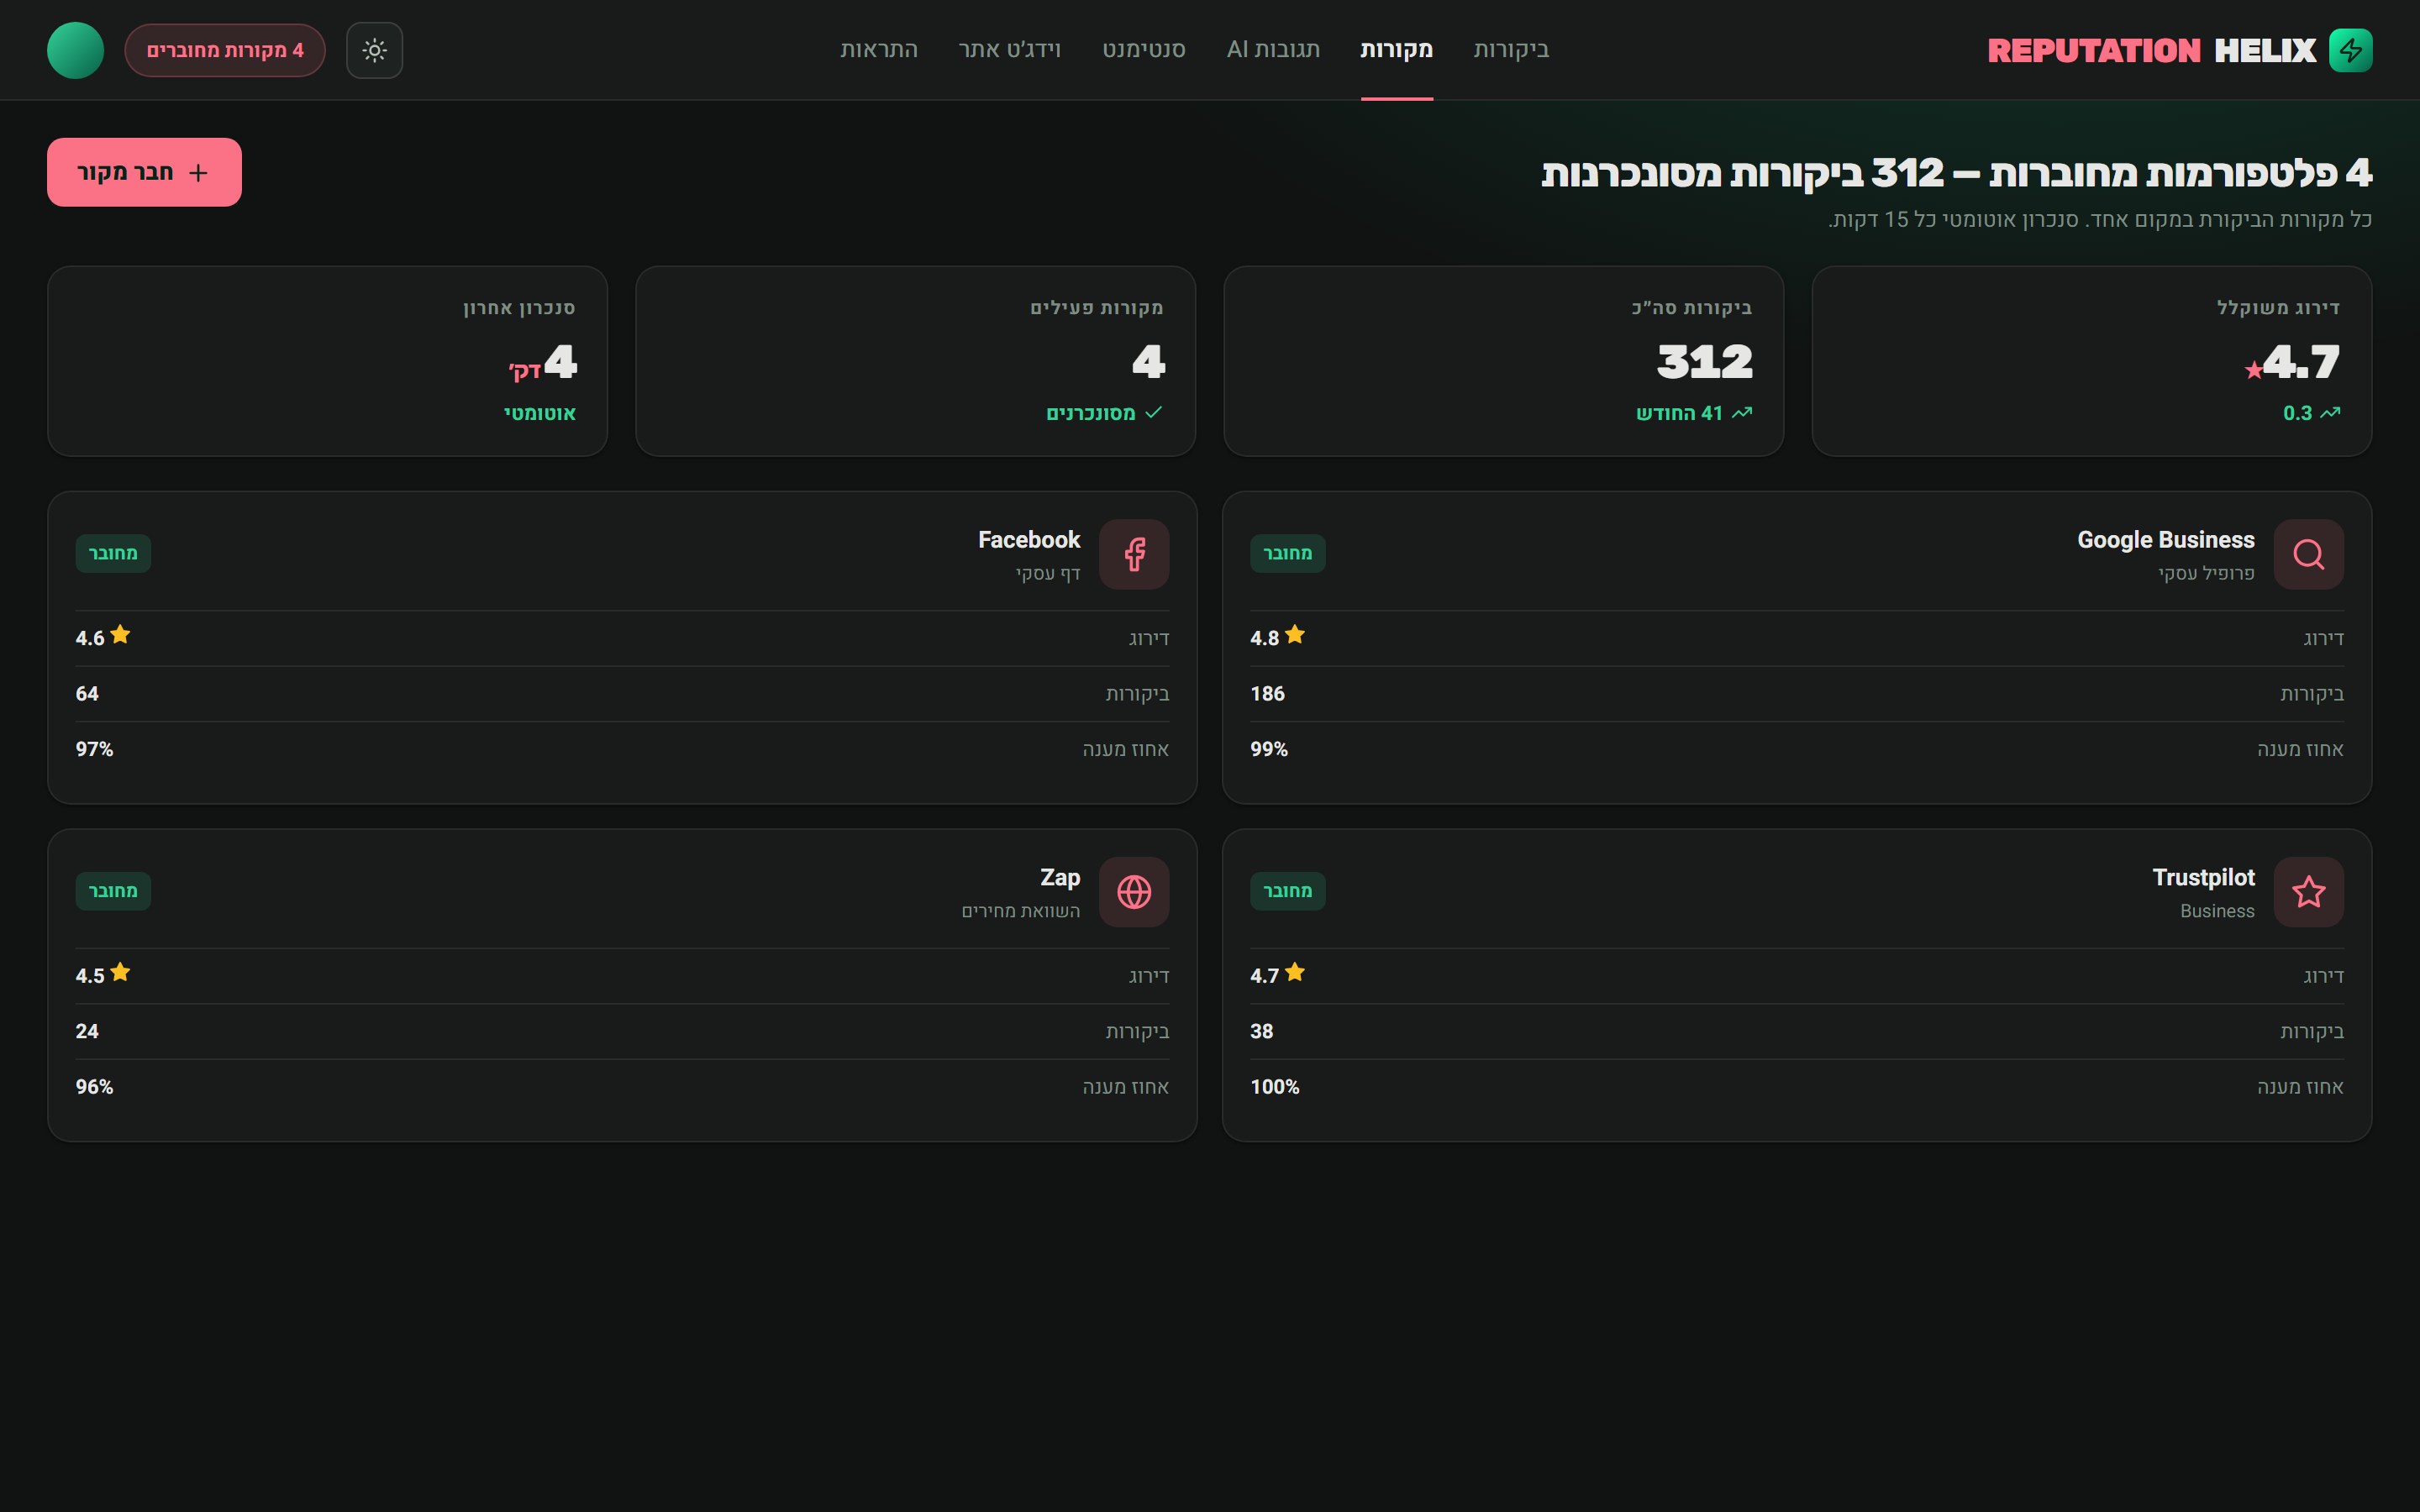Click the Reputation Helix lightning logo icon
The image size is (2420, 1512).
[2350, 50]
